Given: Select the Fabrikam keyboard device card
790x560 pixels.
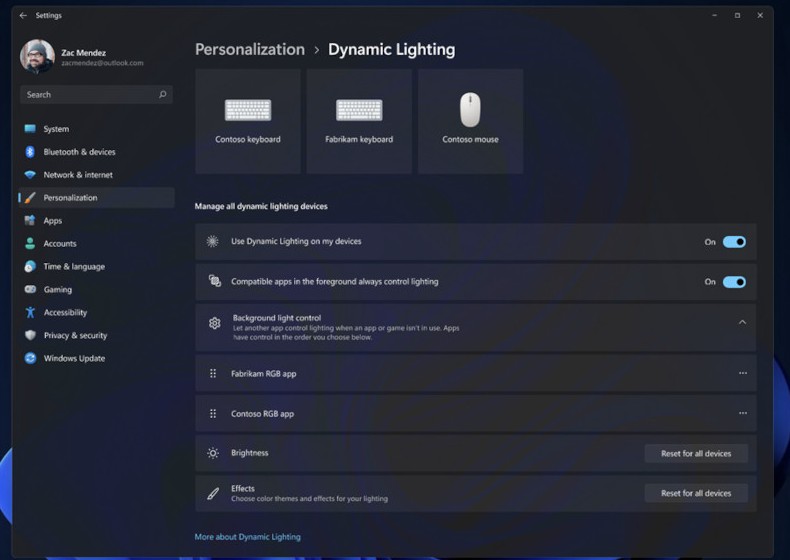Looking at the screenshot, I should coord(359,121).
